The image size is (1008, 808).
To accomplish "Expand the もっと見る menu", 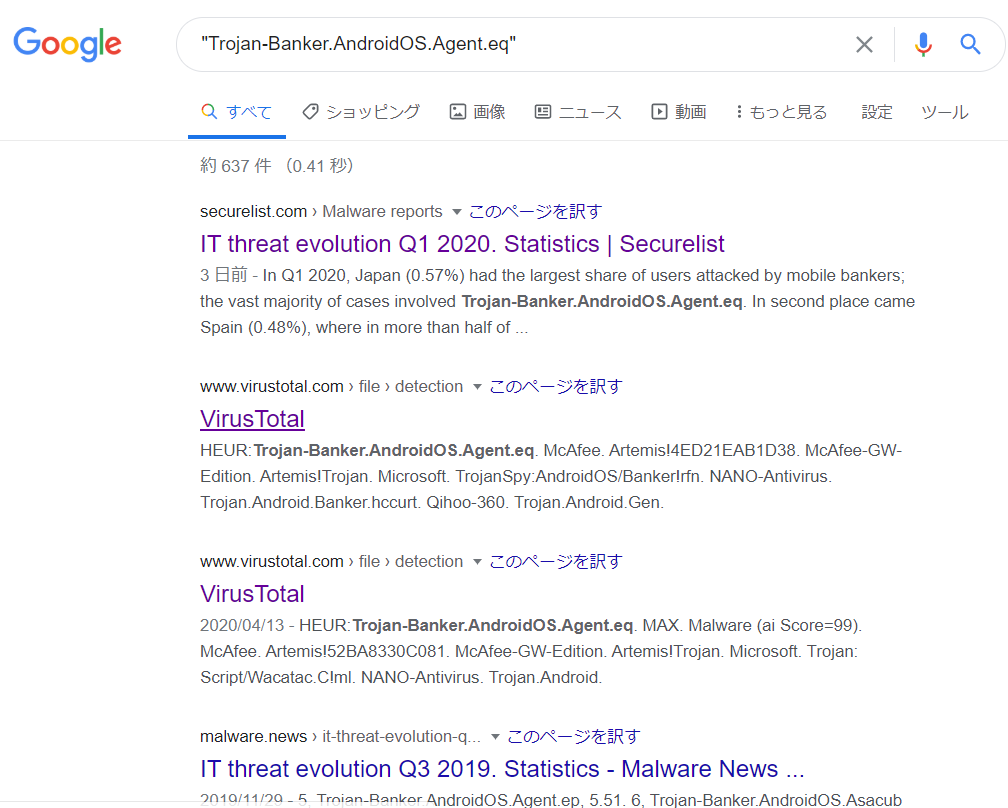I will coord(781,112).
